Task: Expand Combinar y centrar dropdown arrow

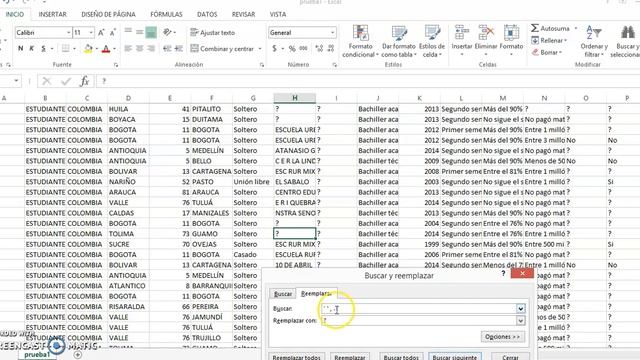Action: [260, 49]
